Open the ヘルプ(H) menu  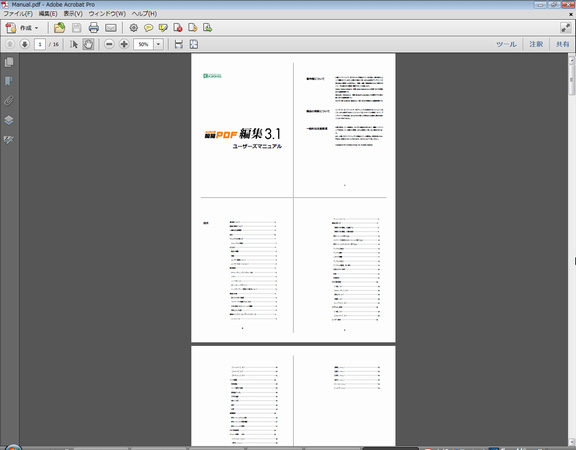(144, 14)
